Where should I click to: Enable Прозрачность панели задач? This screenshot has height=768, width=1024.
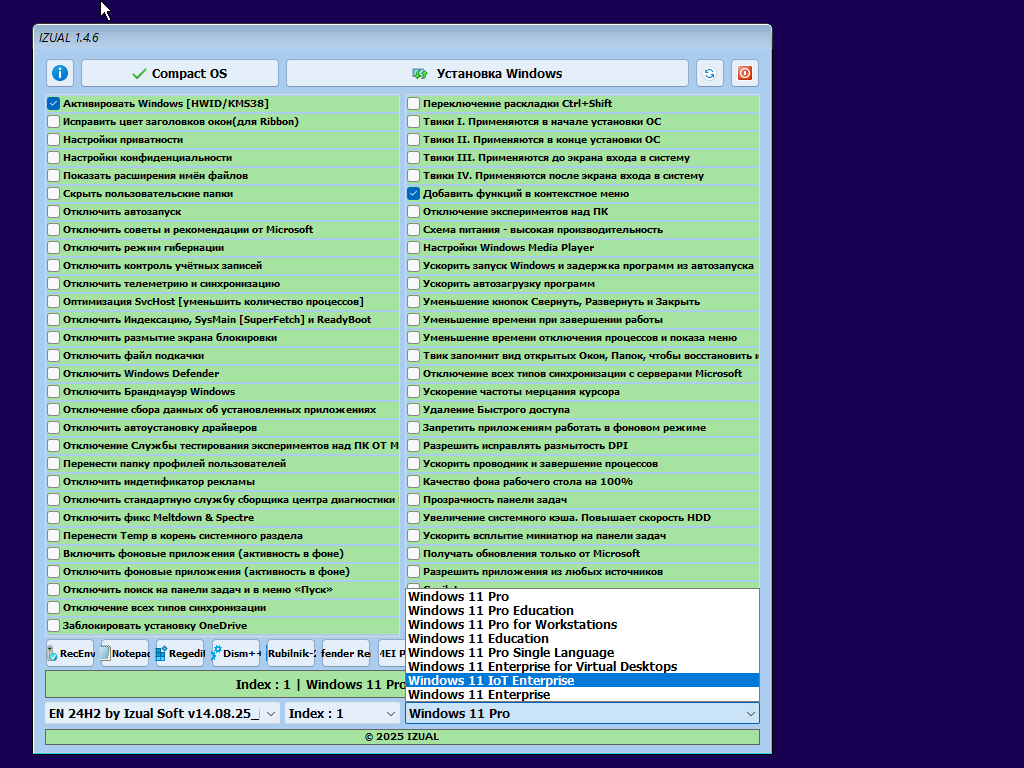413,500
